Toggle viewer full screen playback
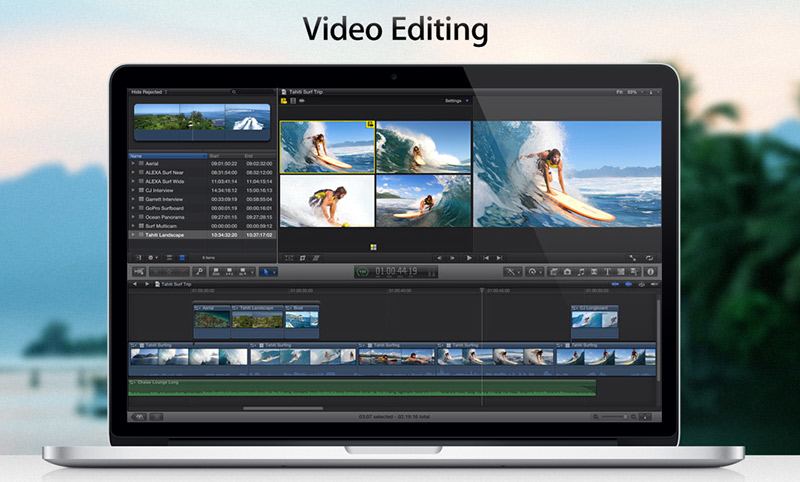The image size is (800, 482). (x=633, y=258)
